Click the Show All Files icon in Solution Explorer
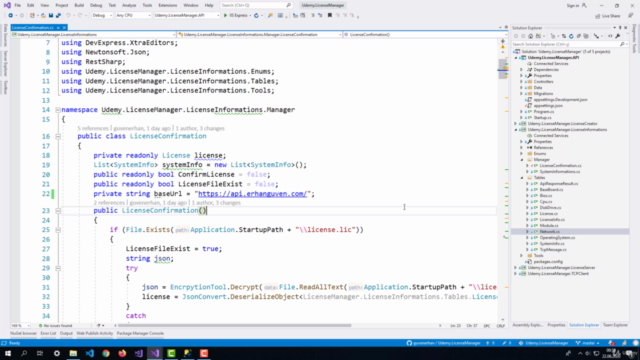This screenshot has width=640, height=360. (586, 36)
